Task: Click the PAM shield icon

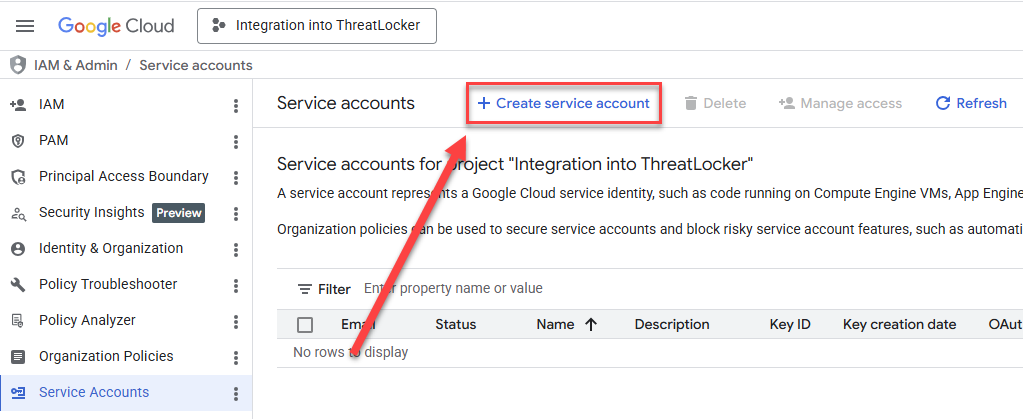Action: pos(18,141)
